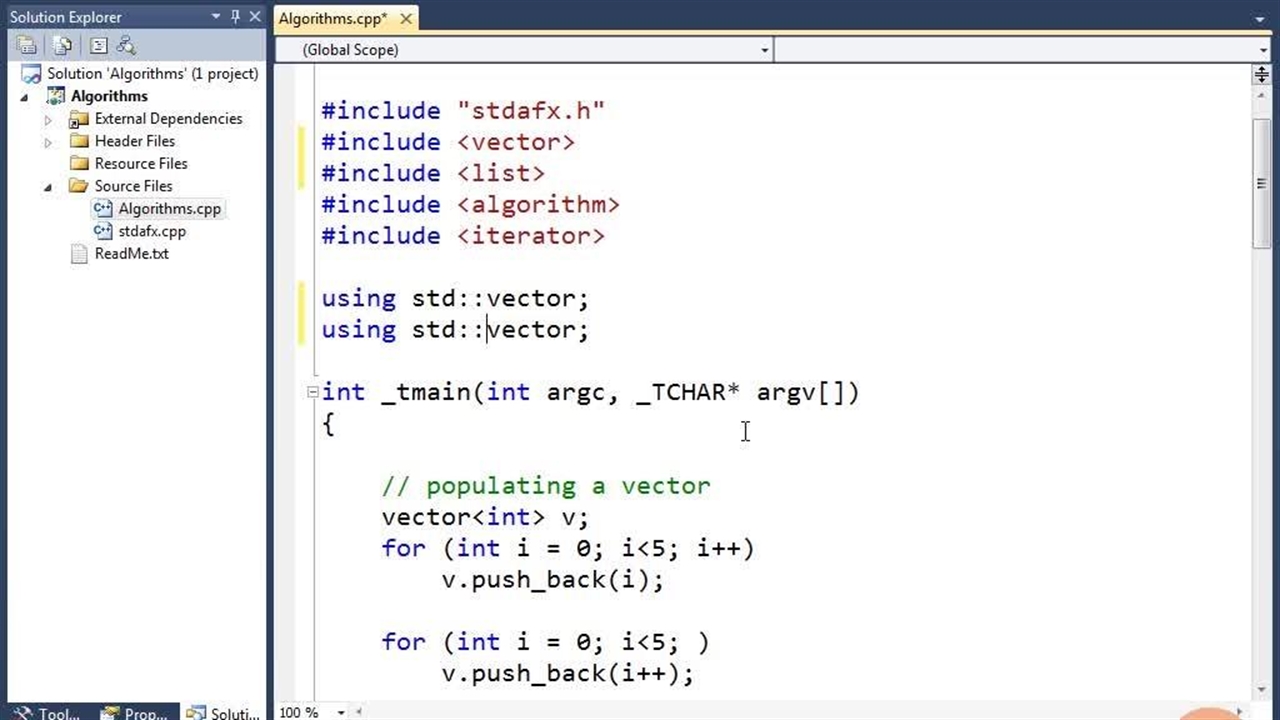Click the Show All Files toolbar icon

click(x=63, y=45)
